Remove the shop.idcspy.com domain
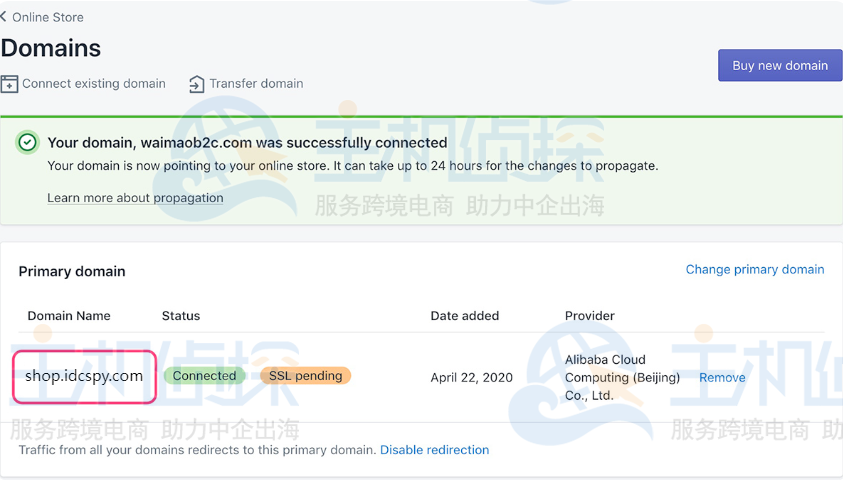The width and height of the screenshot is (843, 480). pyautogui.click(x=722, y=378)
